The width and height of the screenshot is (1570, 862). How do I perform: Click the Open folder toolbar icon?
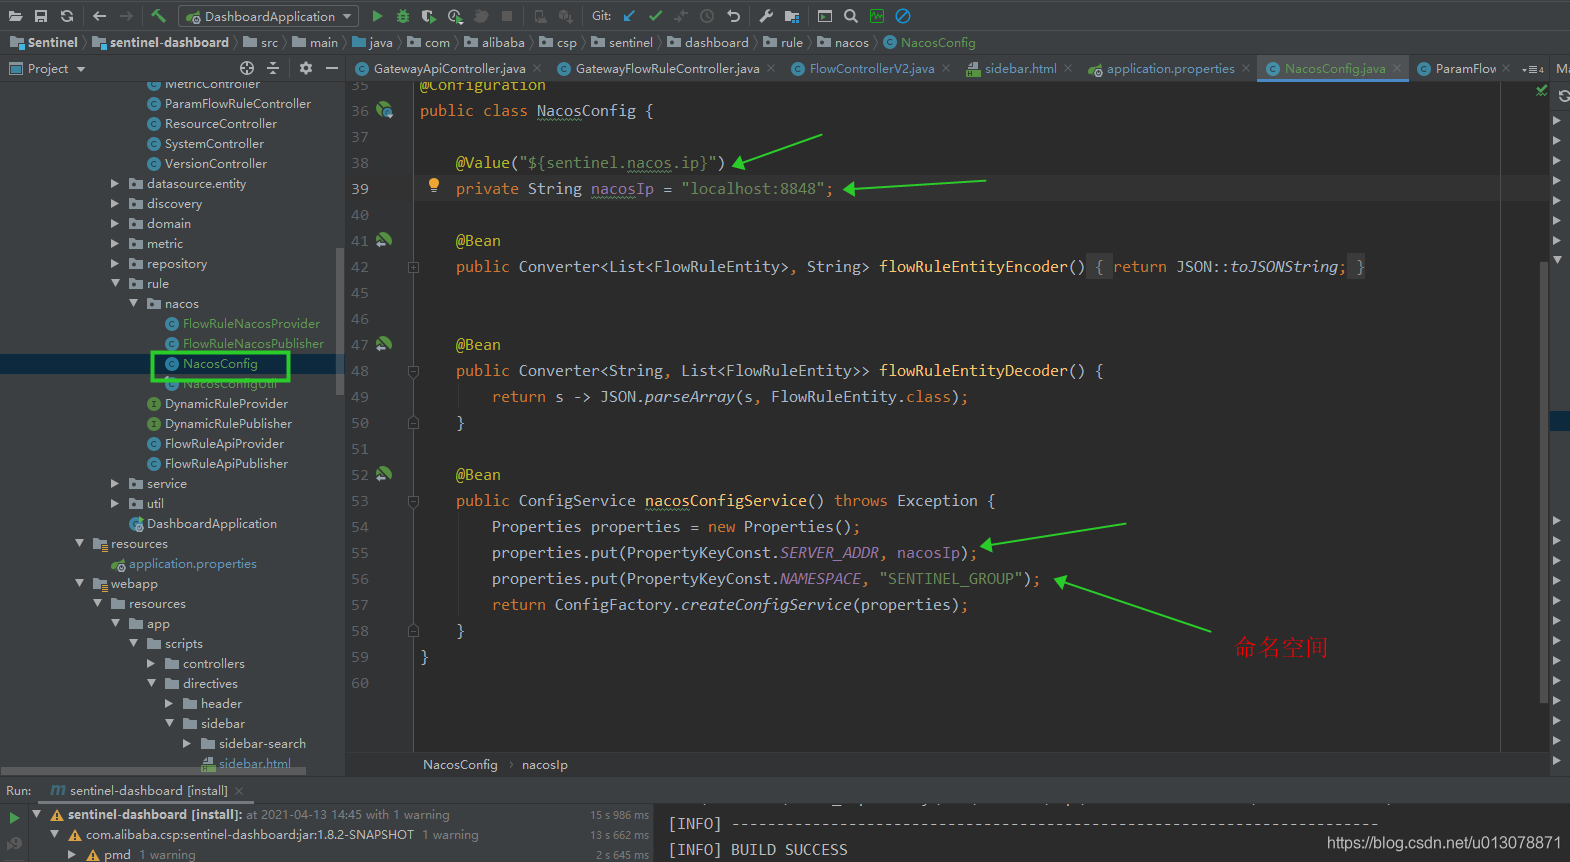pyautogui.click(x=15, y=16)
